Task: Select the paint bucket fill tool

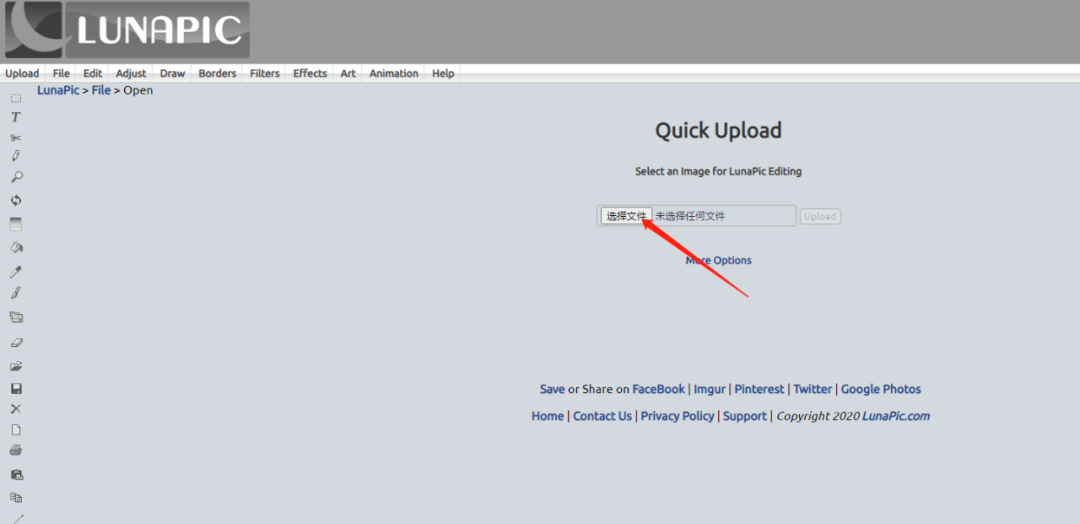Action: tap(17, 247)
